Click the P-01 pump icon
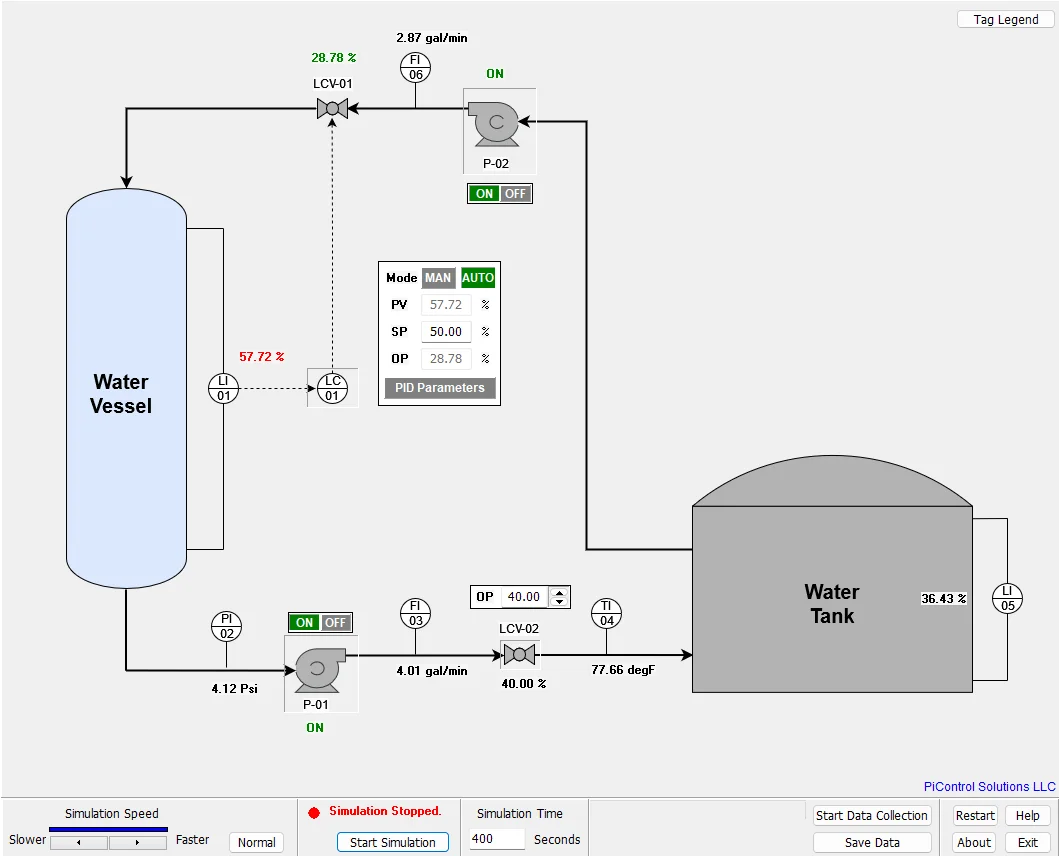 [321, 670]
